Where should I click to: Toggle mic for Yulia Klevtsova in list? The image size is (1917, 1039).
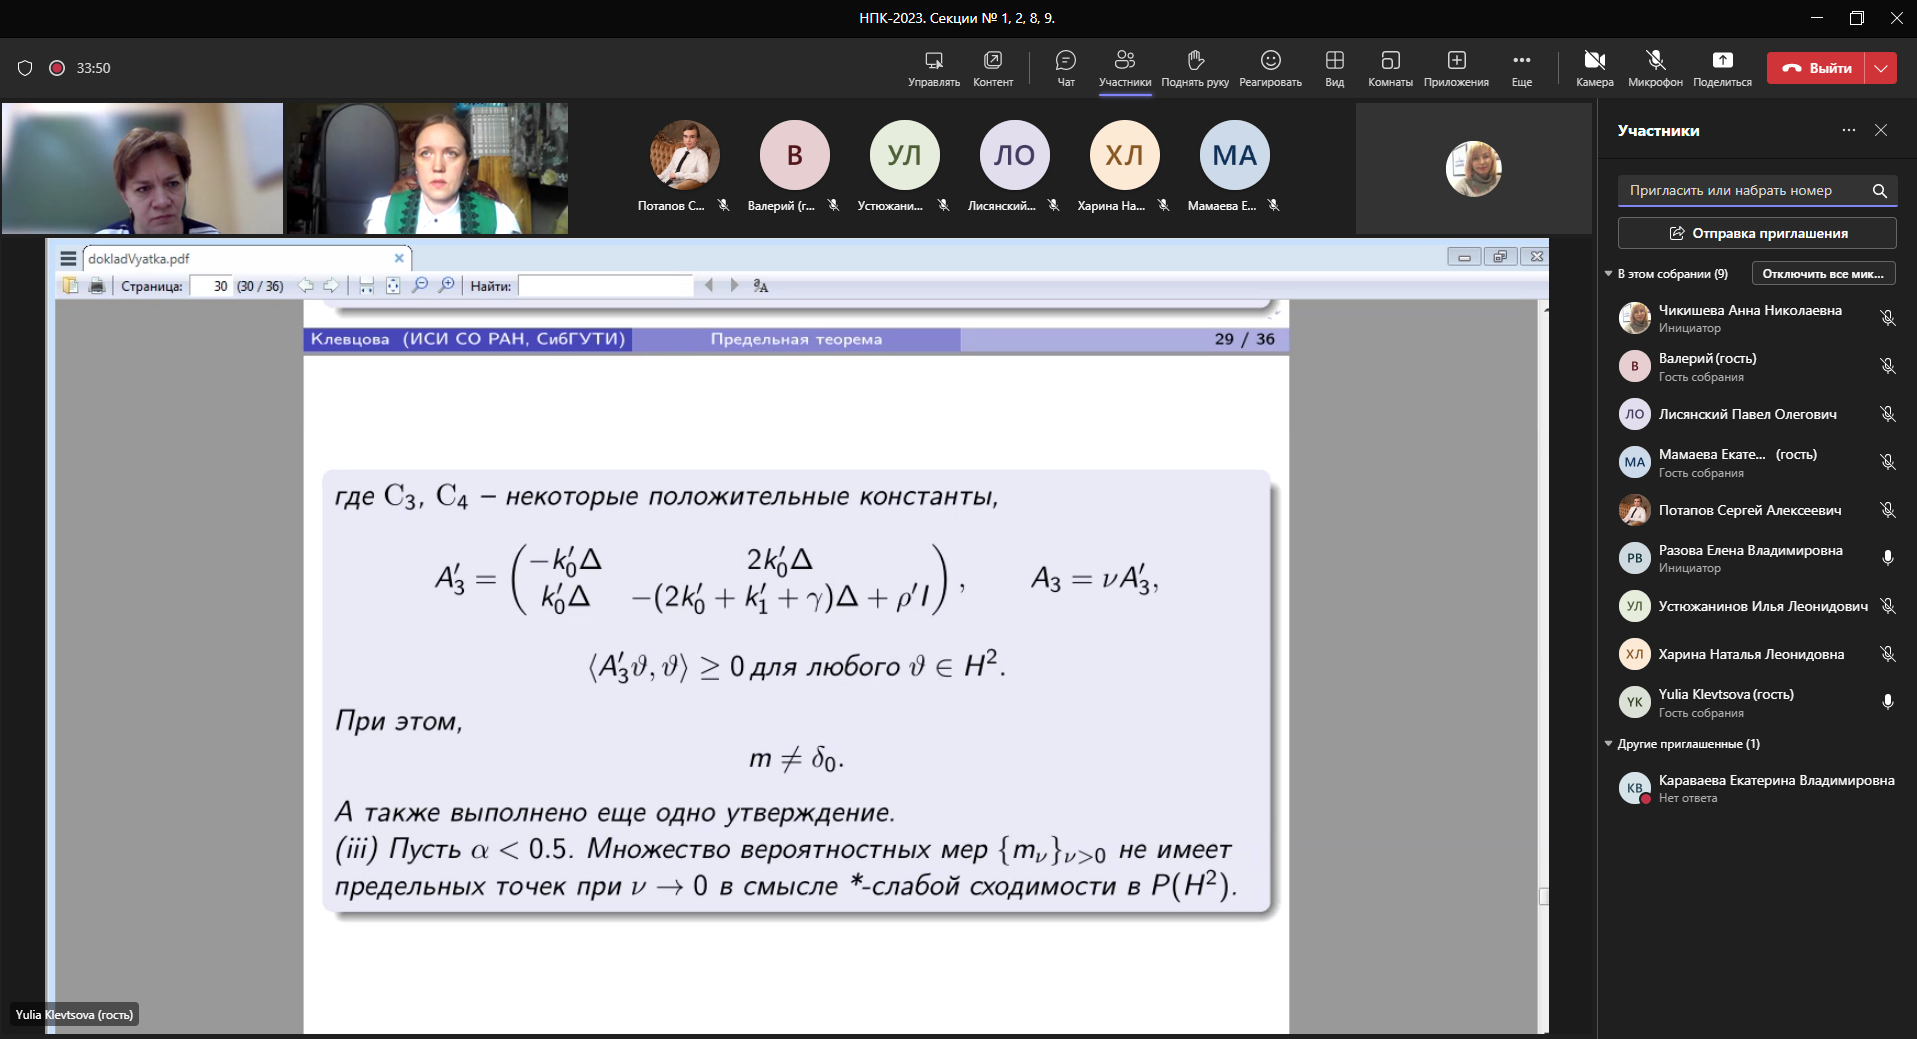tap(1887, 702)
